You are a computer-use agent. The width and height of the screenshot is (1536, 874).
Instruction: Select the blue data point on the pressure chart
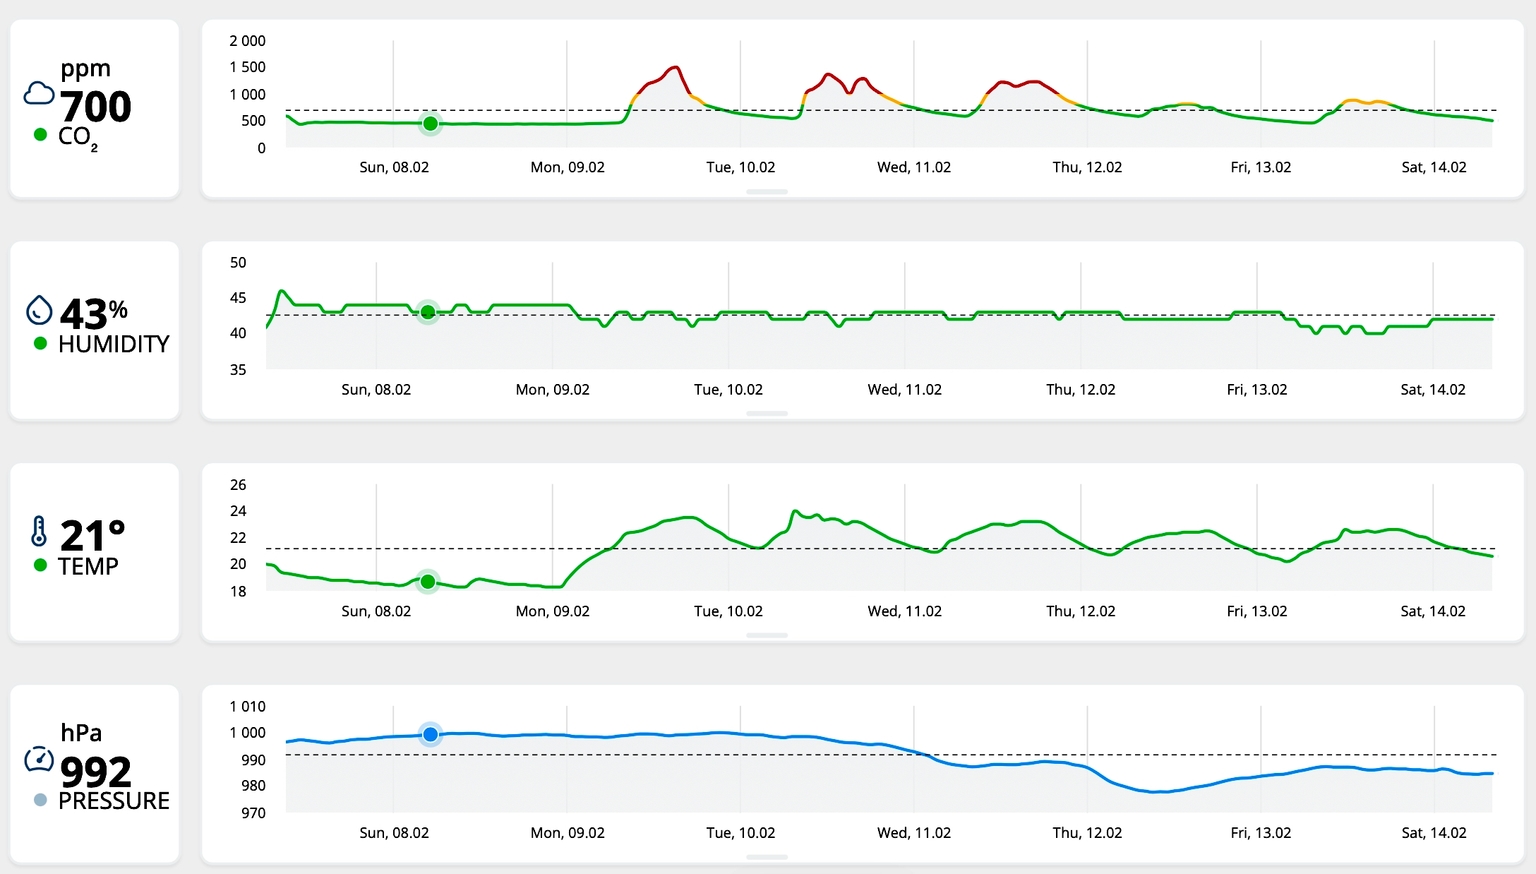point(430,734)
